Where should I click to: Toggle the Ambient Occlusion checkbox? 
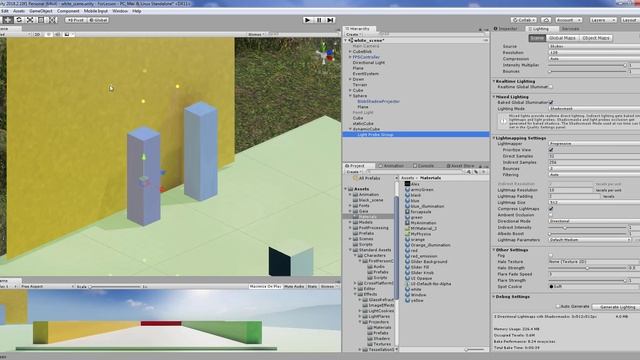(x=551, y=215)
